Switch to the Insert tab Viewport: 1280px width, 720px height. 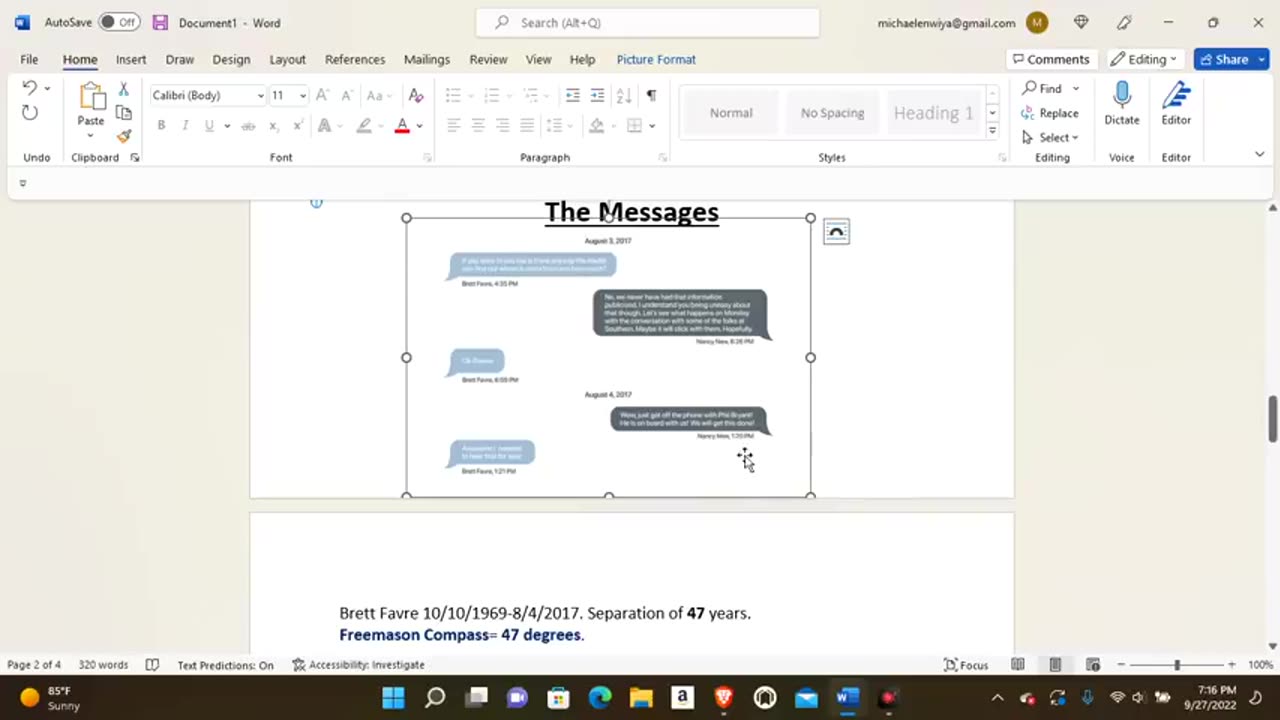(131, 59)
